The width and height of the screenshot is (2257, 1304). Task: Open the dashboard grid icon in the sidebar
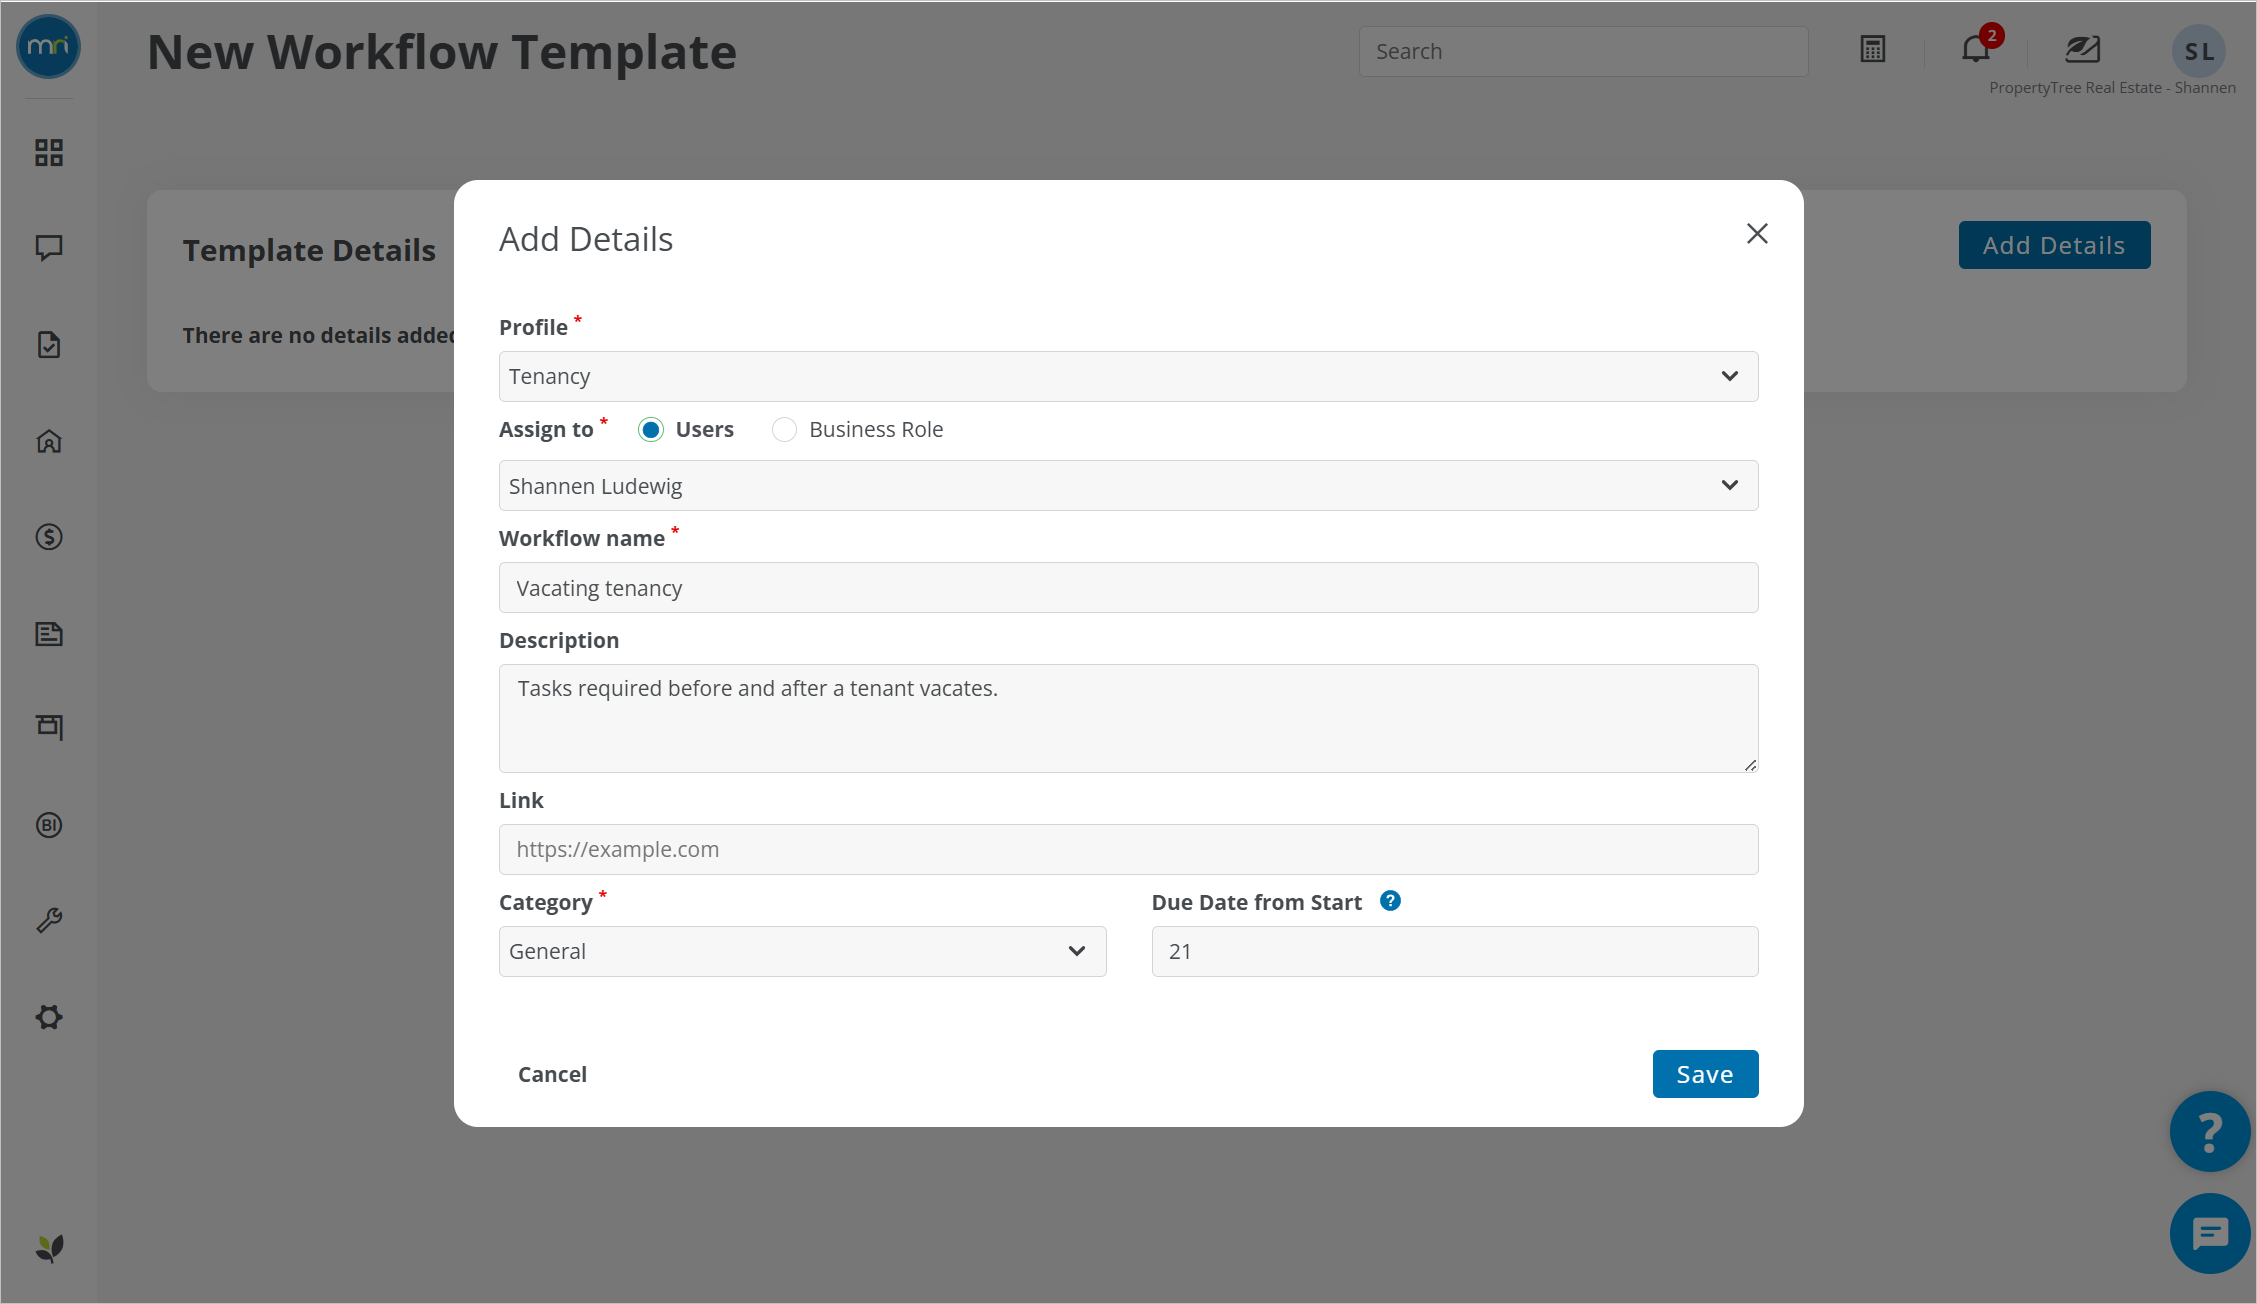pos(49,152)
